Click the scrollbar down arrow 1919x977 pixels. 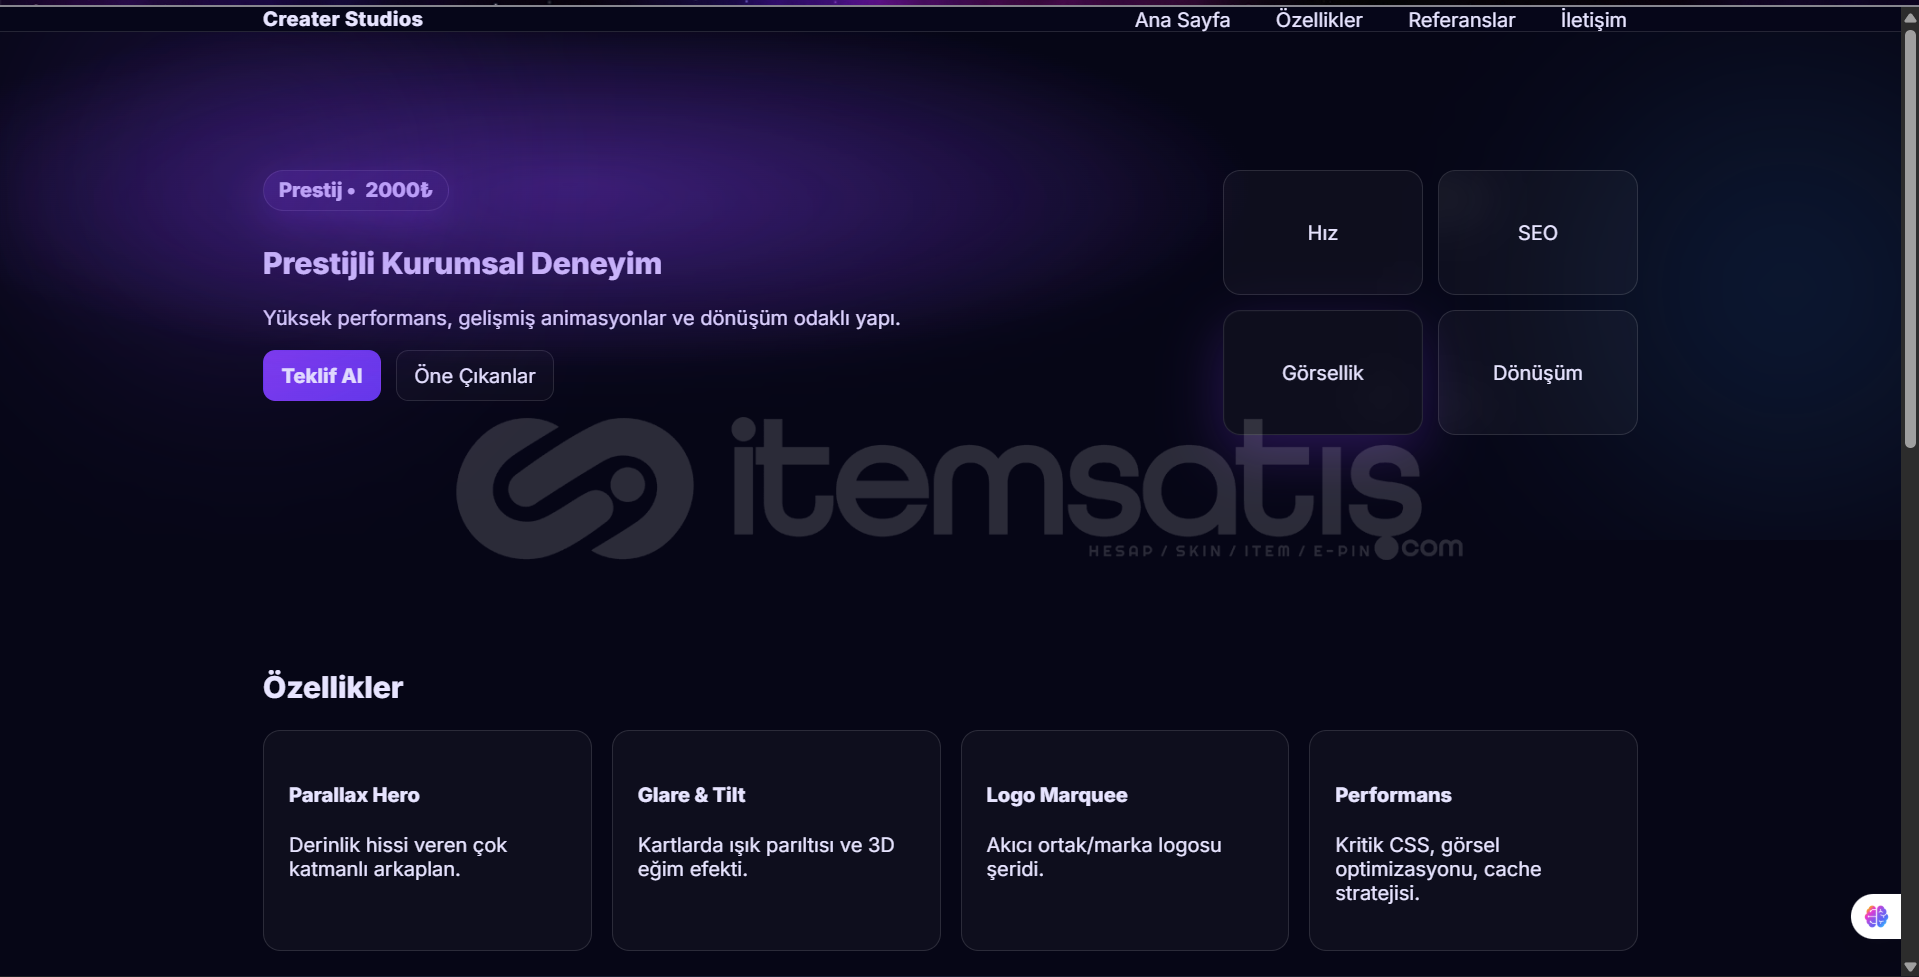(x=1910, y=967)
